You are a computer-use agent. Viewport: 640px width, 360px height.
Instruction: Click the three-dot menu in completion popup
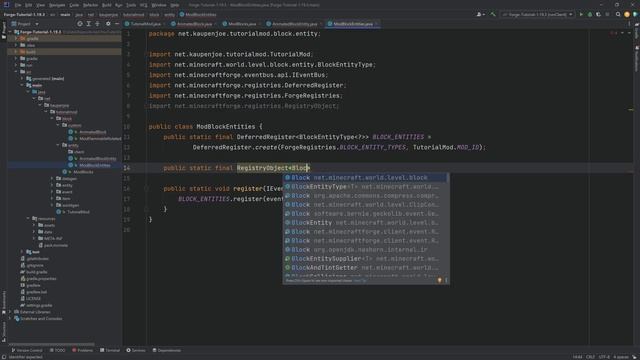(x=446, y=280)
